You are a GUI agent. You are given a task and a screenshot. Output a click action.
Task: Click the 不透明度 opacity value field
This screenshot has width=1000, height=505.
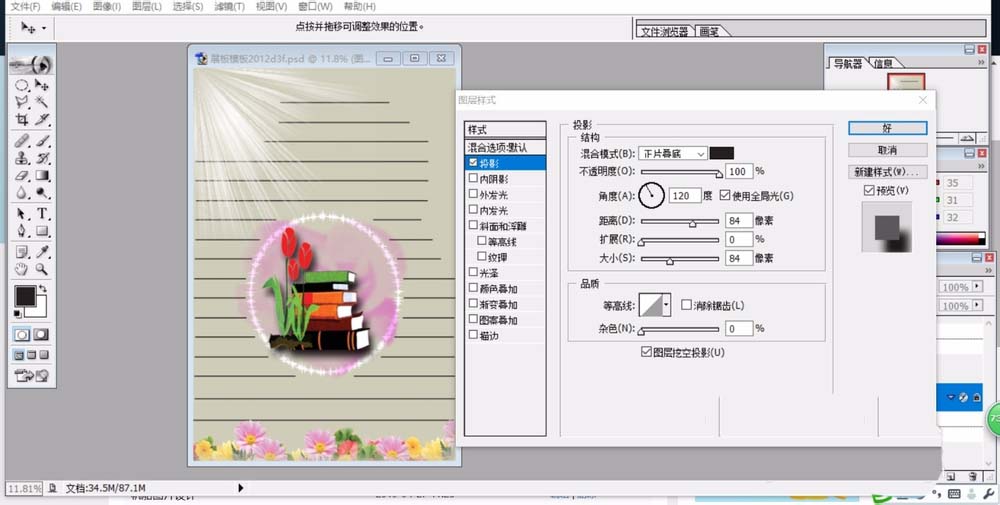point(739,171)
